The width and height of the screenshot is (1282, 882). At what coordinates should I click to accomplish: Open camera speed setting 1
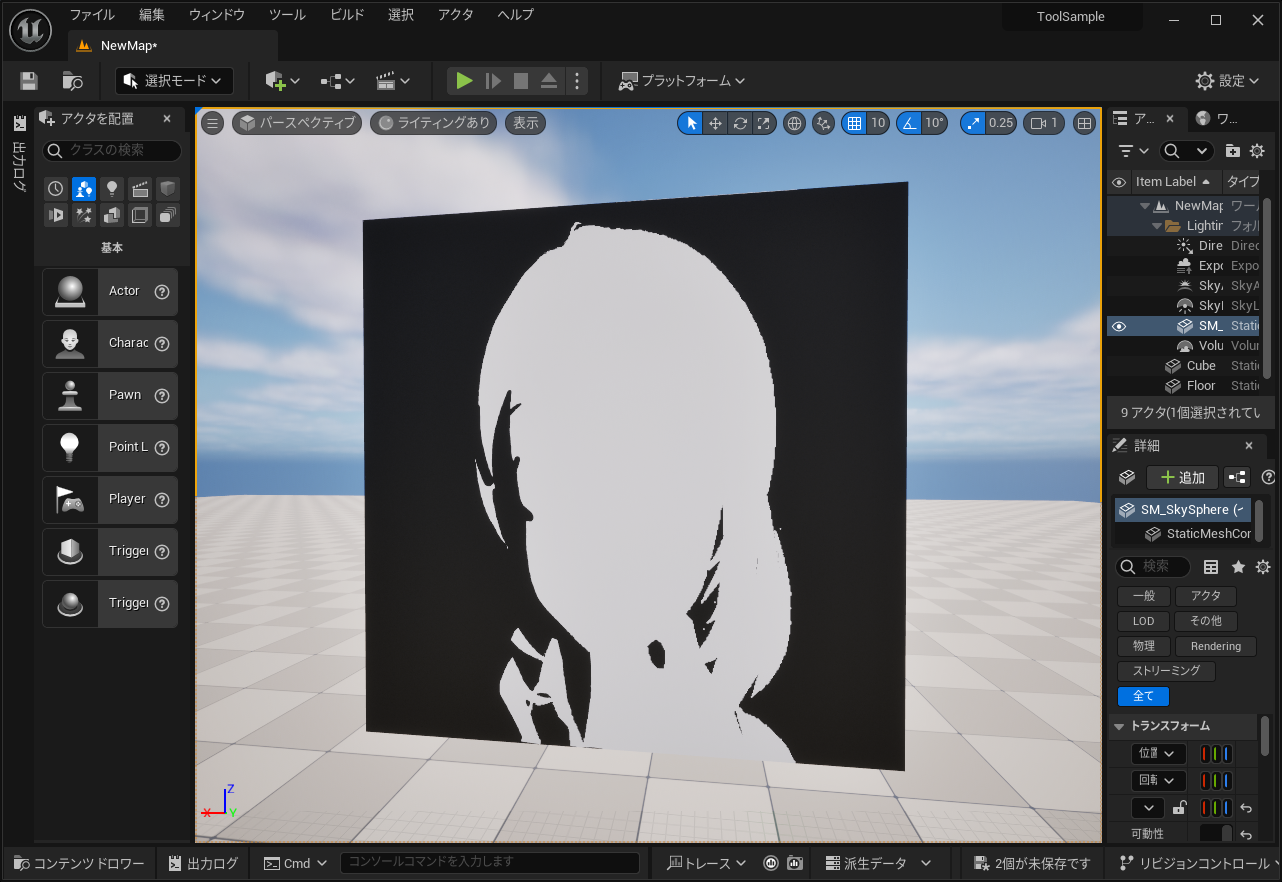pyautogui.click(x=1044, y=123)
